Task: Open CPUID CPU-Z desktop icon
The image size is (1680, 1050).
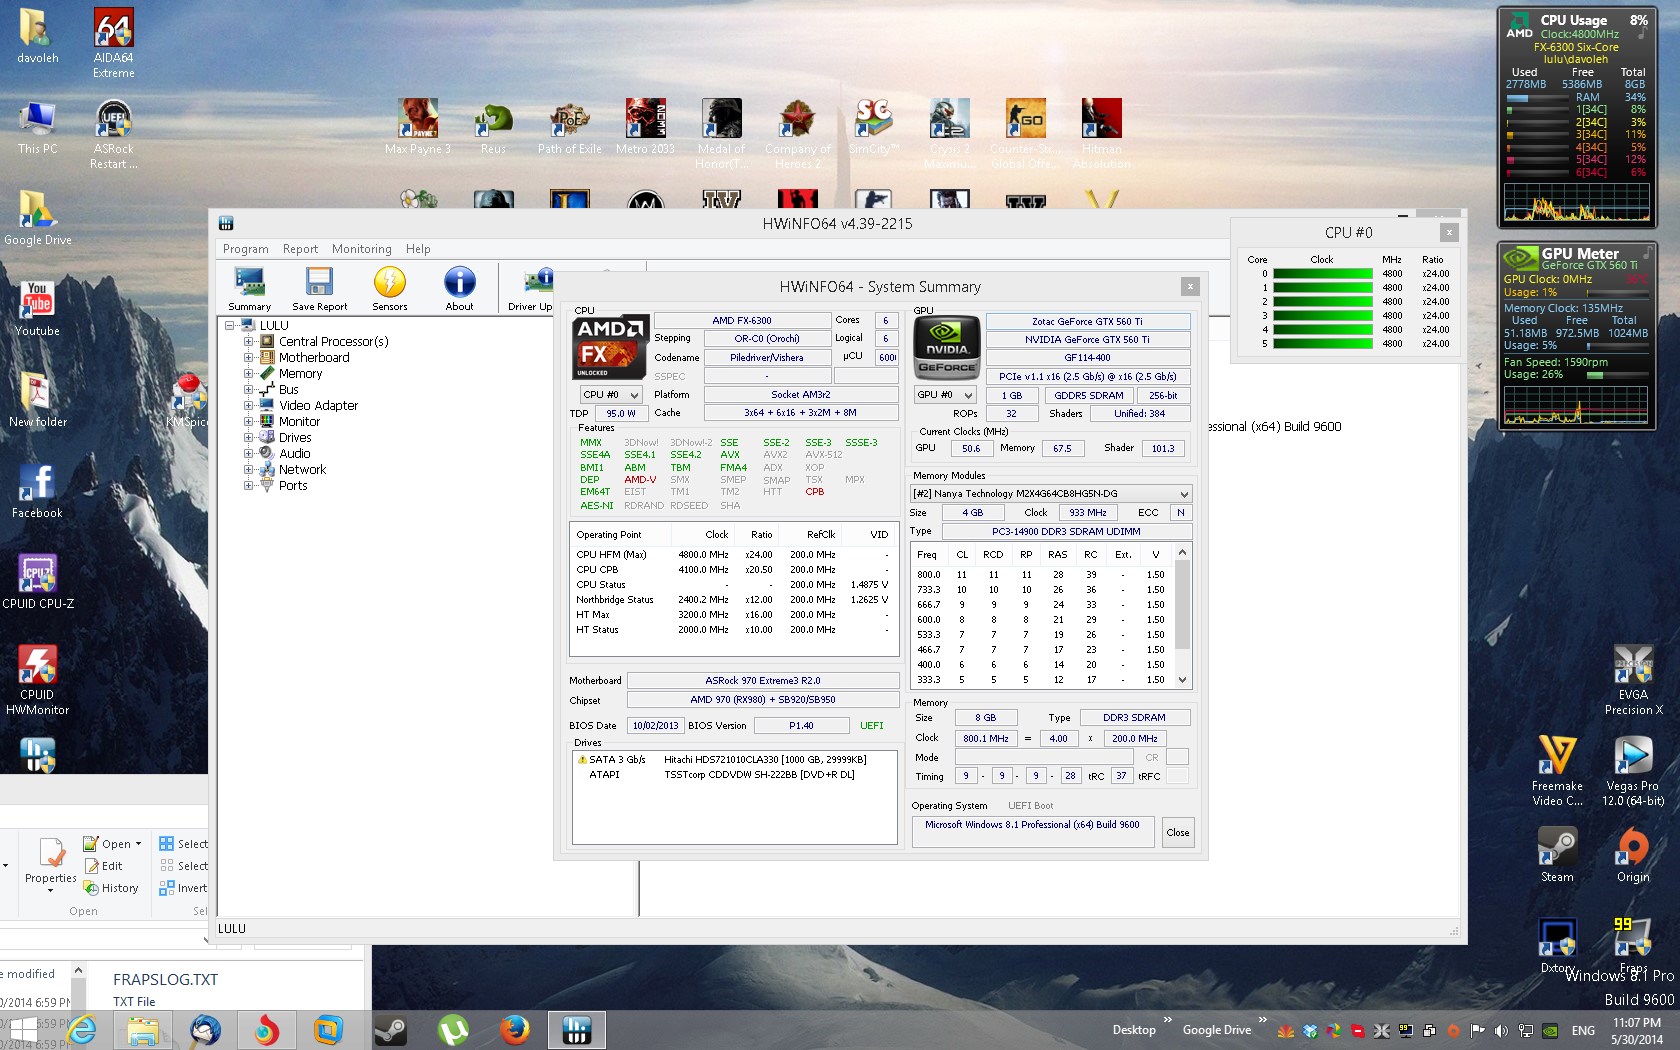Action: point(38,581)
